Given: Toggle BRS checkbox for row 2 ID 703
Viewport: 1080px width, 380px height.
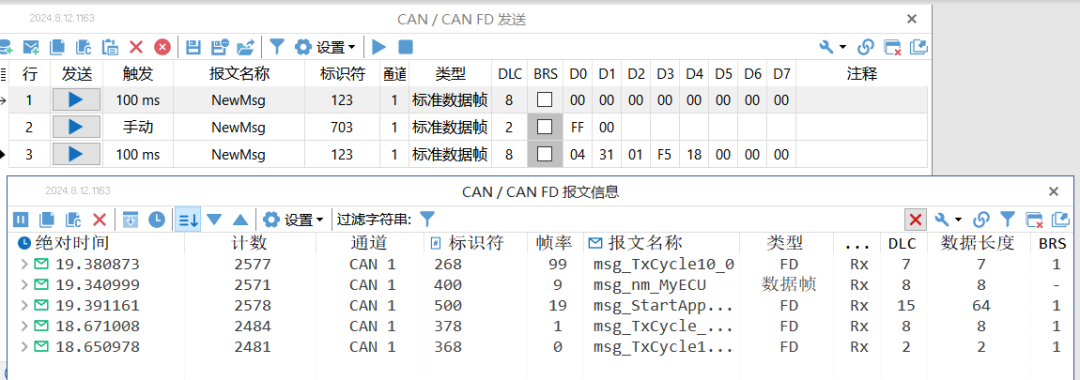Looking at the screenshot, I should point(545,127).
